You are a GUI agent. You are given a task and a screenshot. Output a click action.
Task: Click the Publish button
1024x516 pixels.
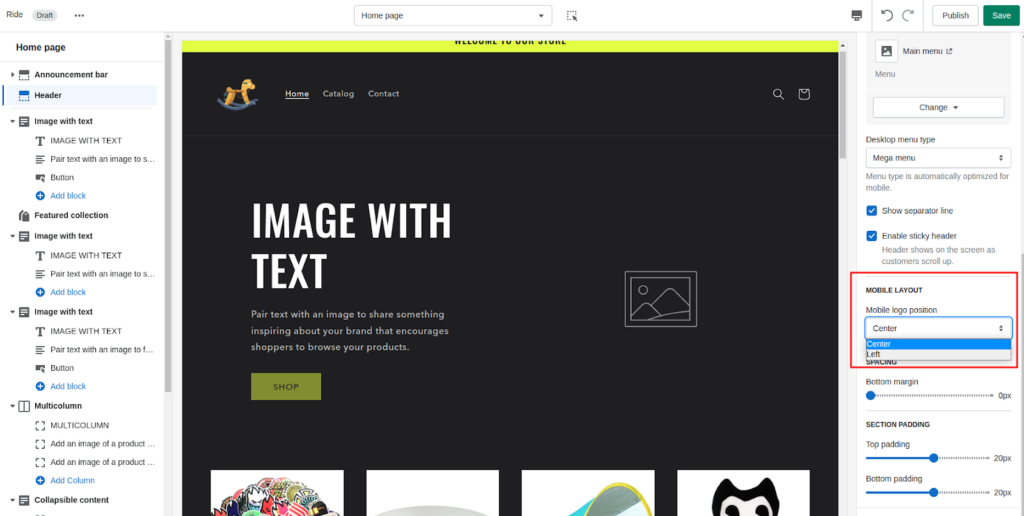click(955, 16)
